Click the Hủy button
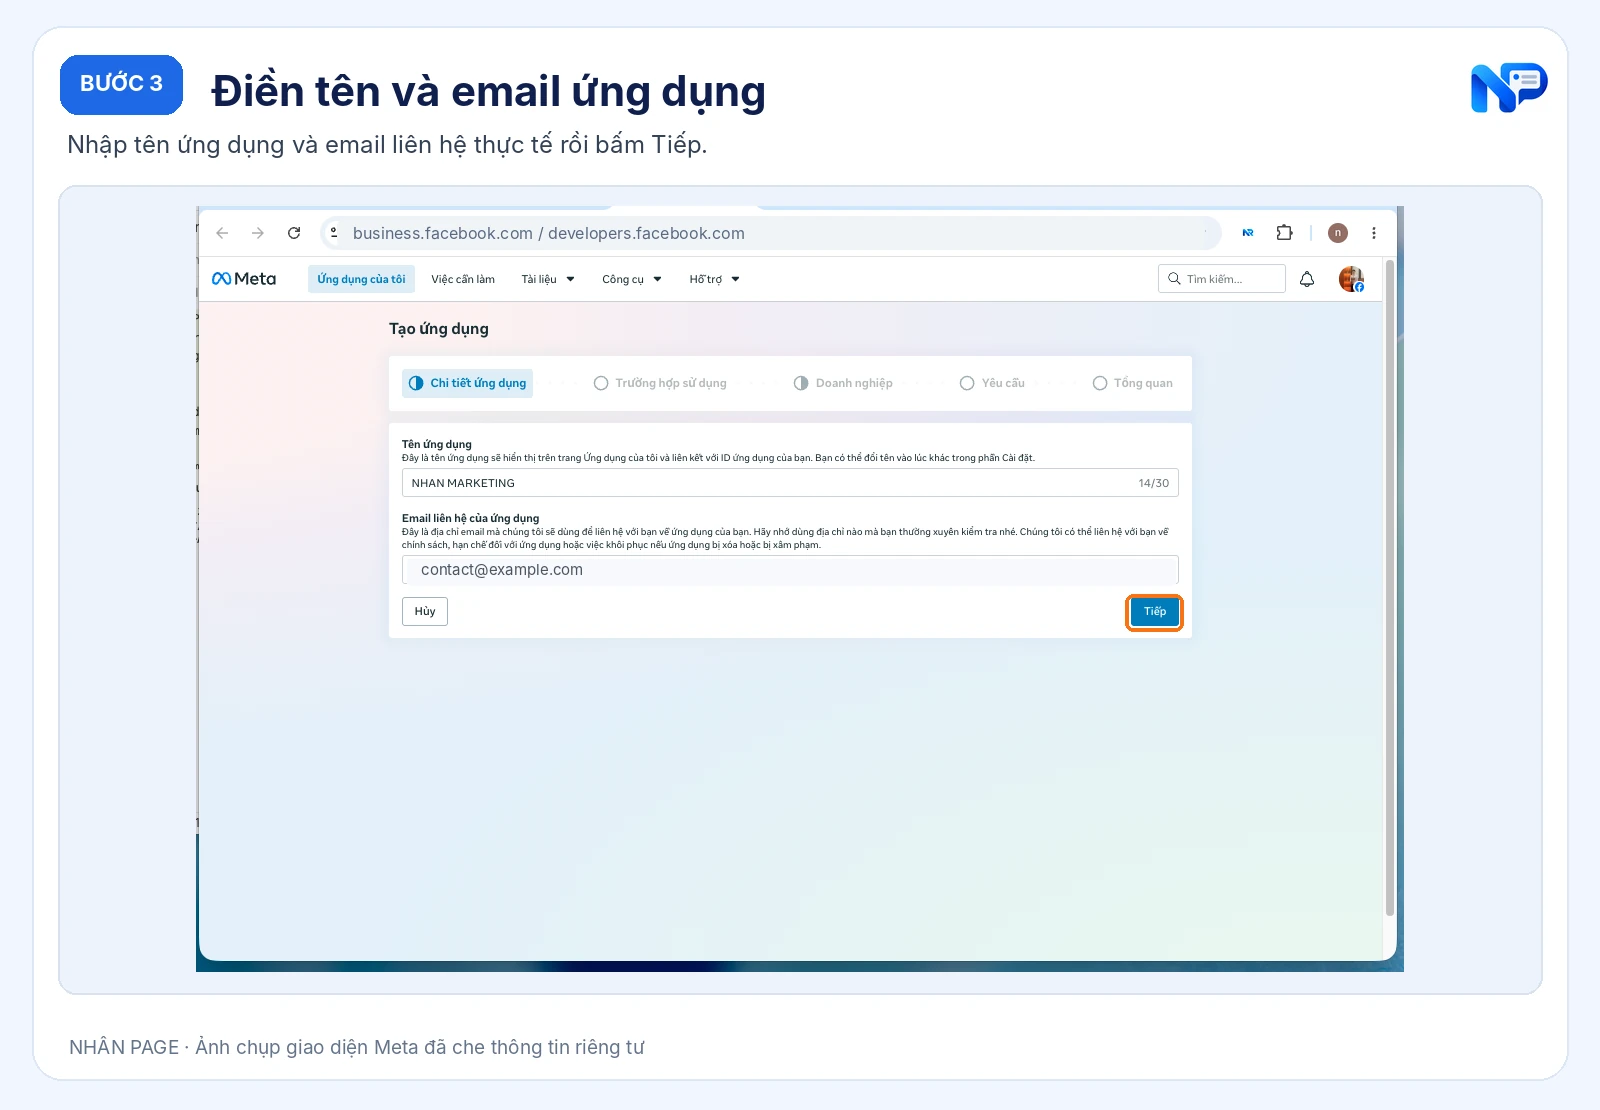This screenshot has height=1110, width=1600. coord(425,612)
